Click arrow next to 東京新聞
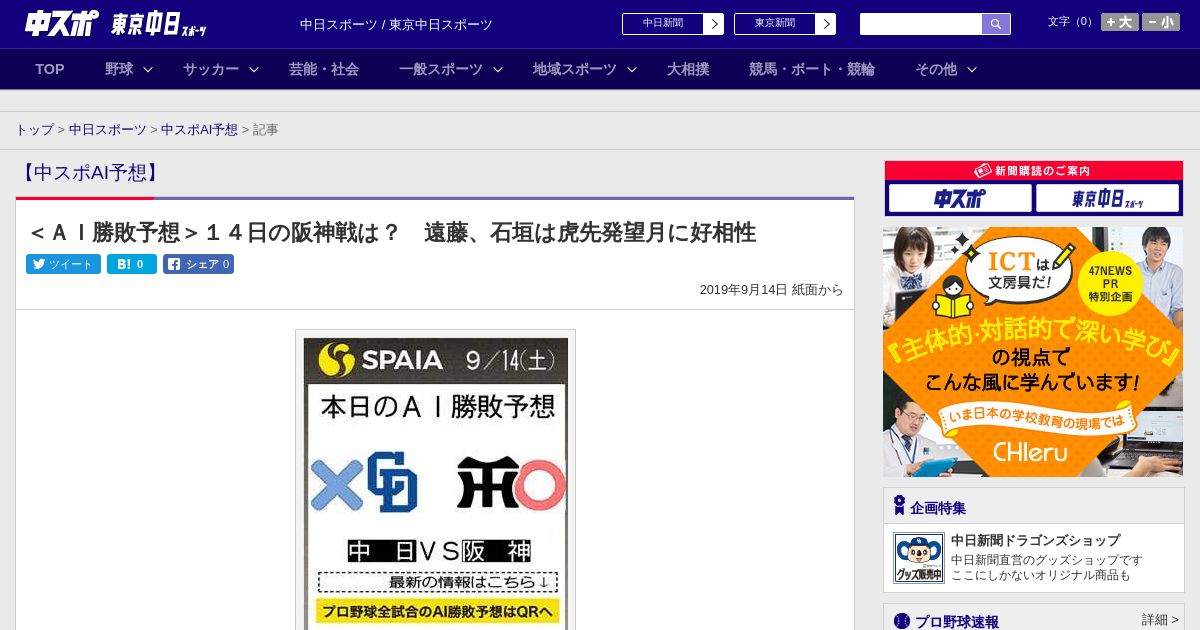The image size is (1200, 630). pyautogui.click(x=825, y=24)
